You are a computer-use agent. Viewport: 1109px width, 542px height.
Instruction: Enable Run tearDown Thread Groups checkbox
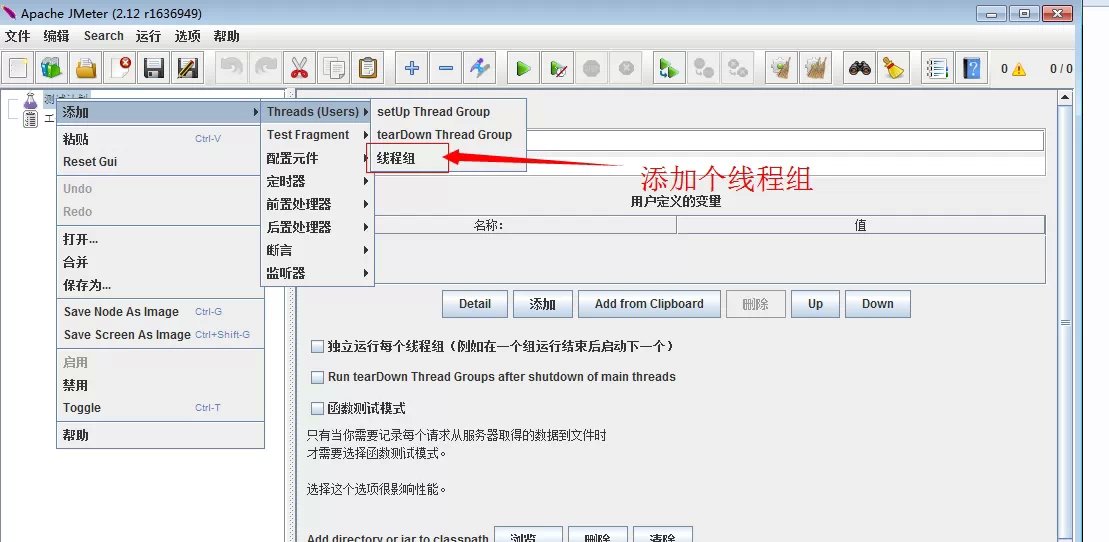pyautogui.click(x=318, y=377)
